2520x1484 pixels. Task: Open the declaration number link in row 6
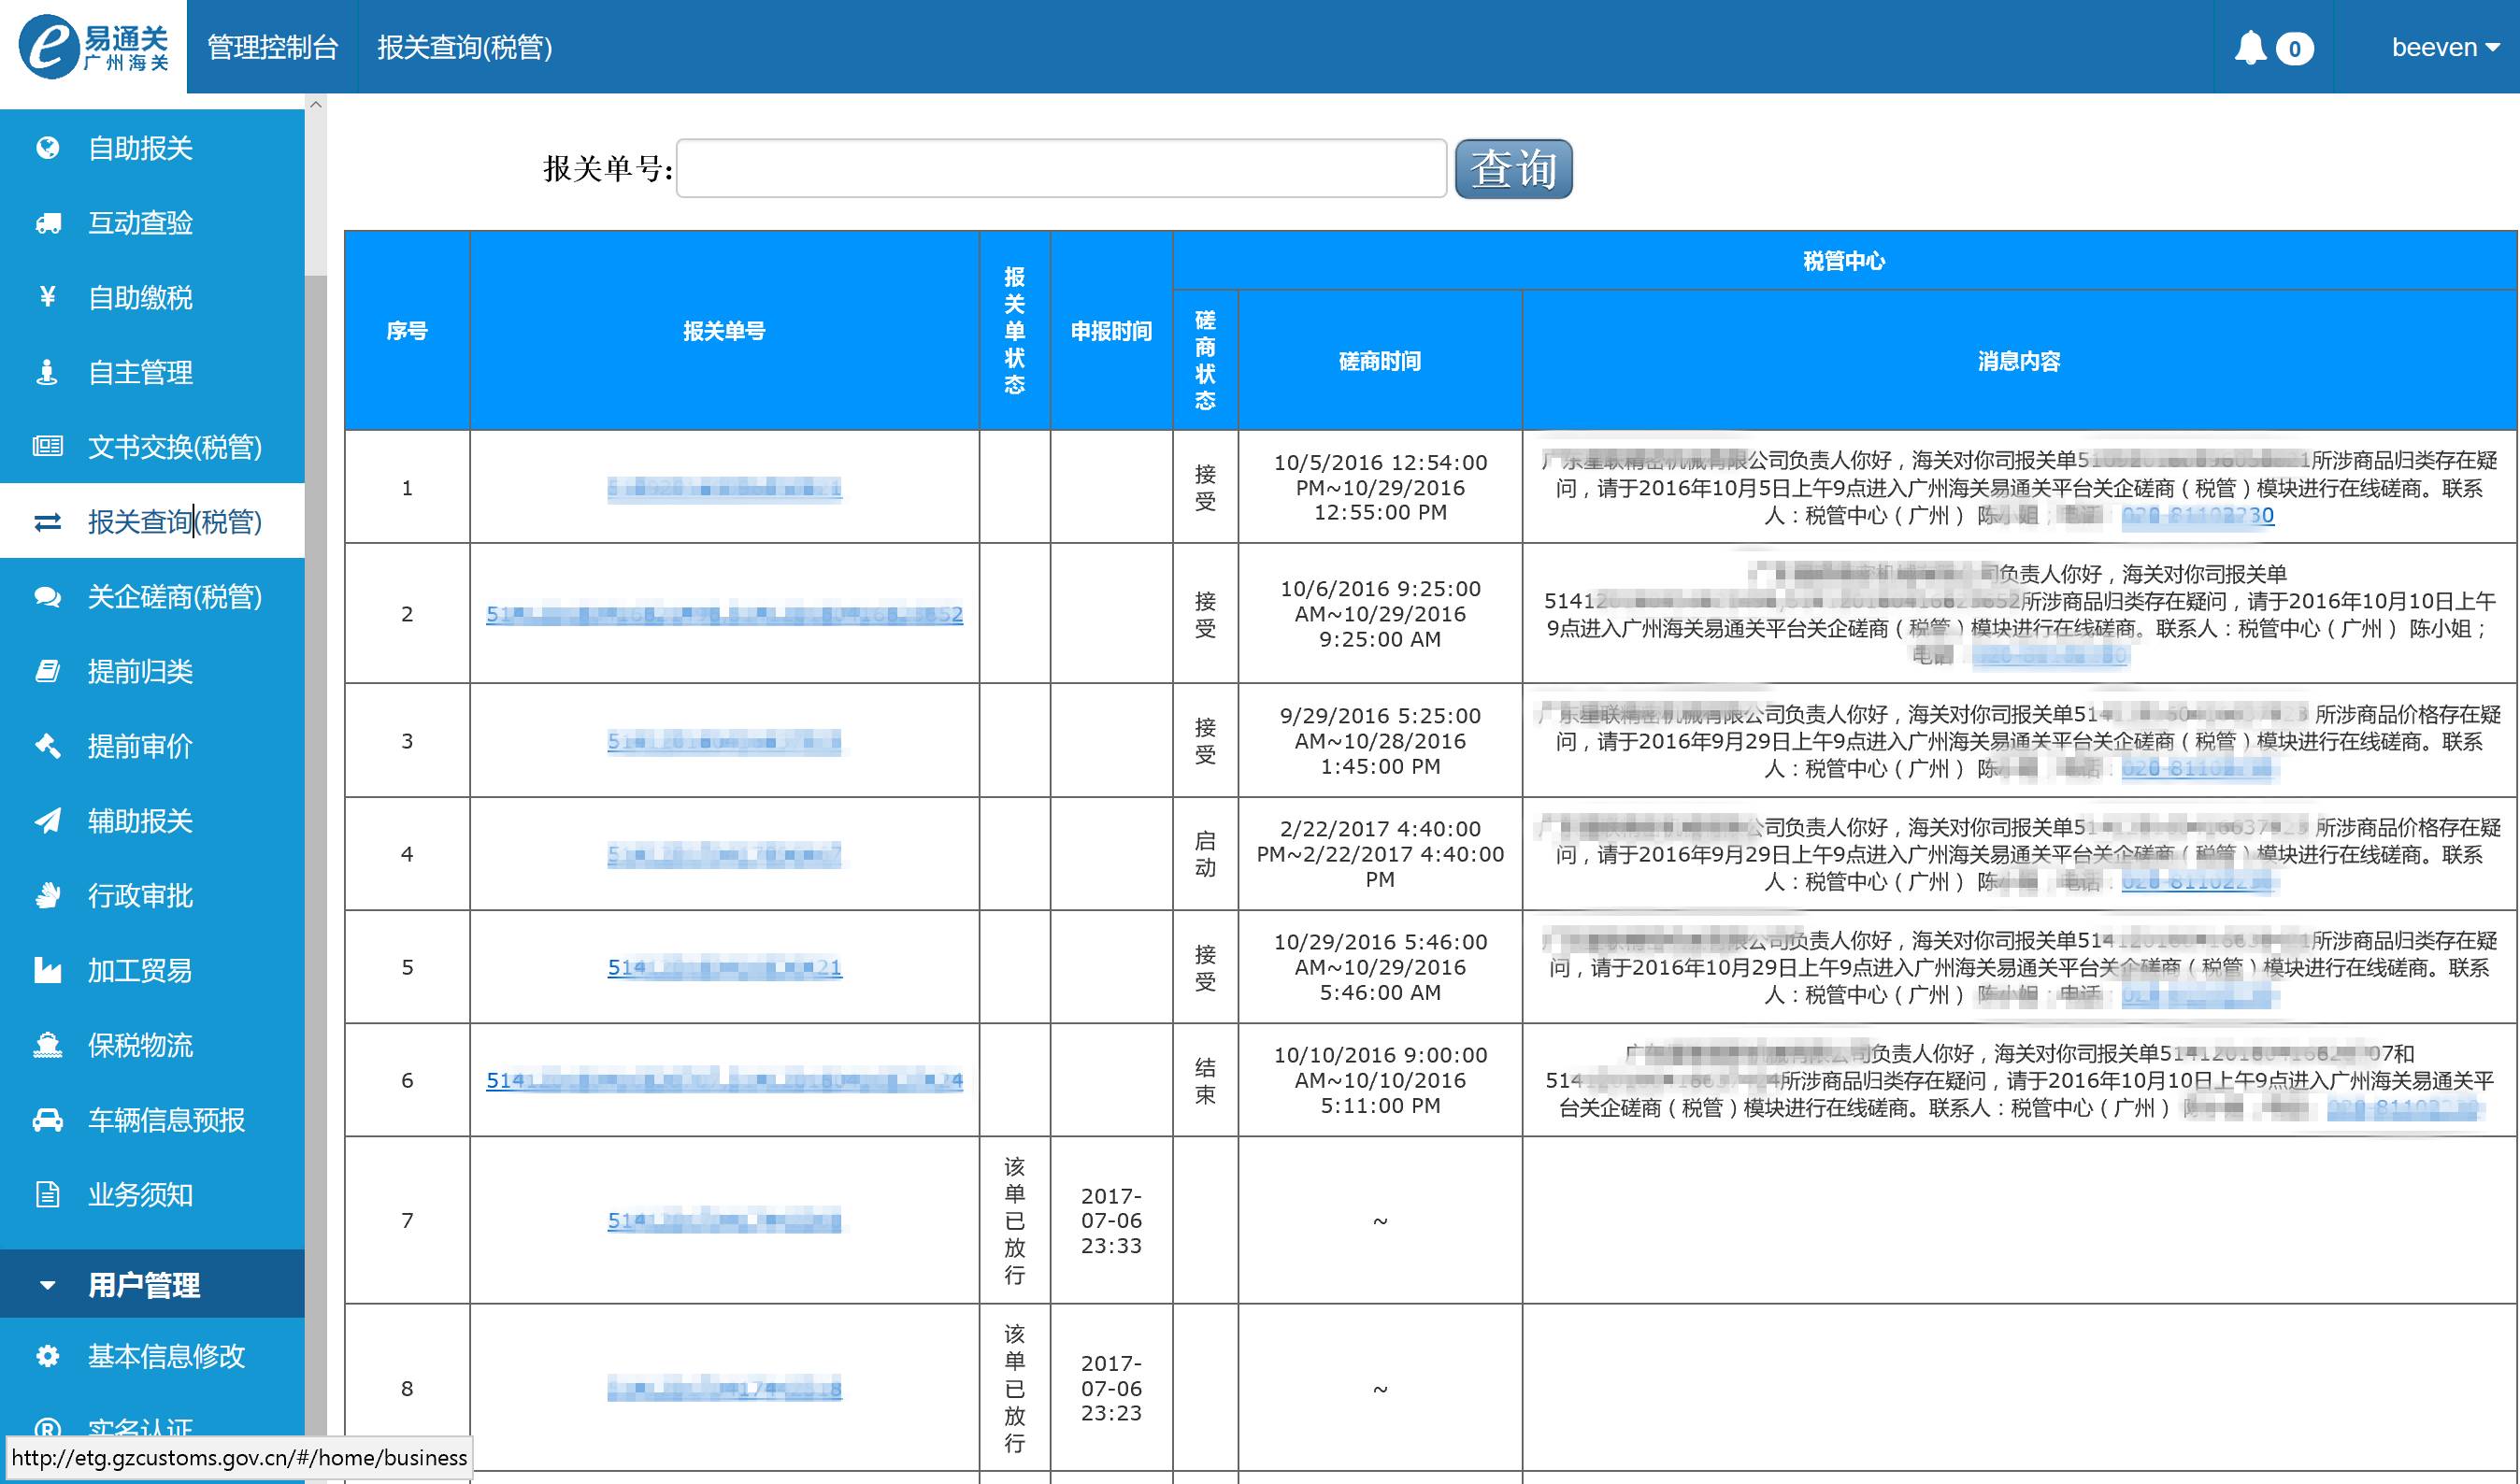(x=724, y=1080)
